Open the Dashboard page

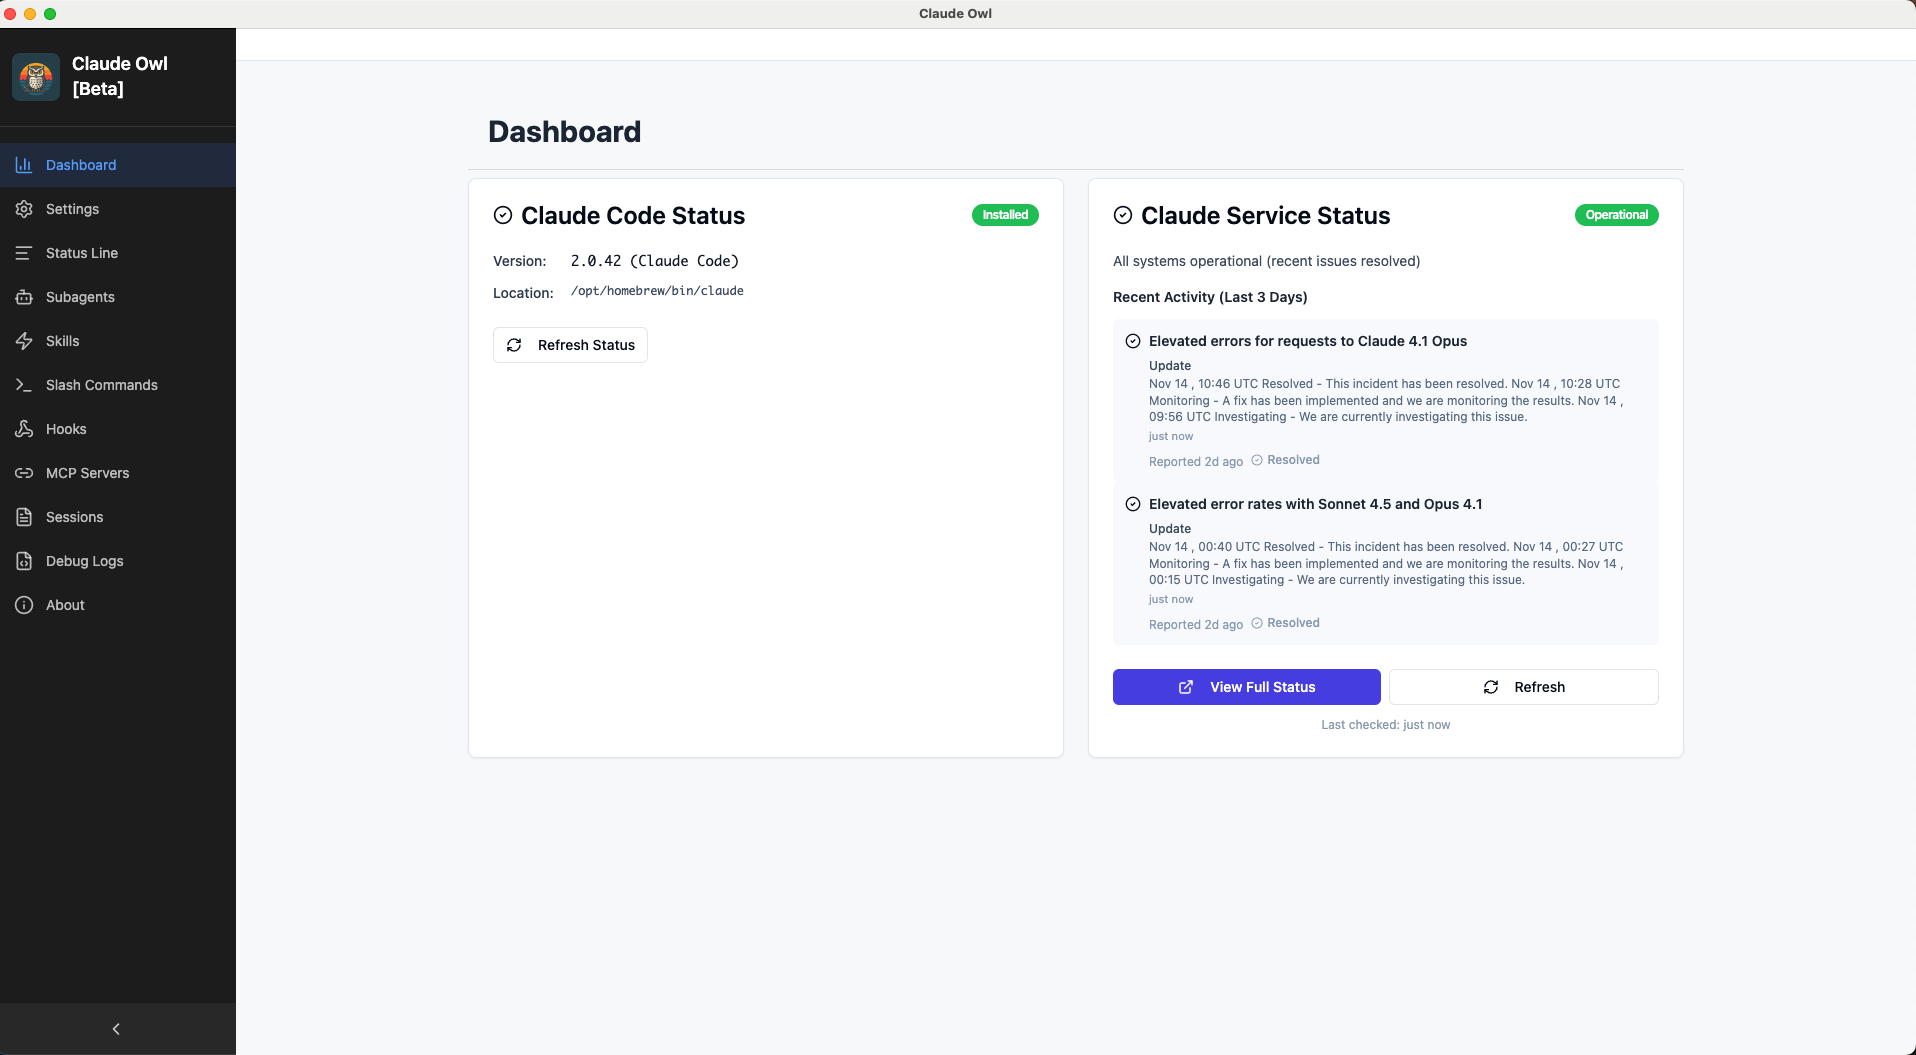pyautogui.click(x=118, y=165)
